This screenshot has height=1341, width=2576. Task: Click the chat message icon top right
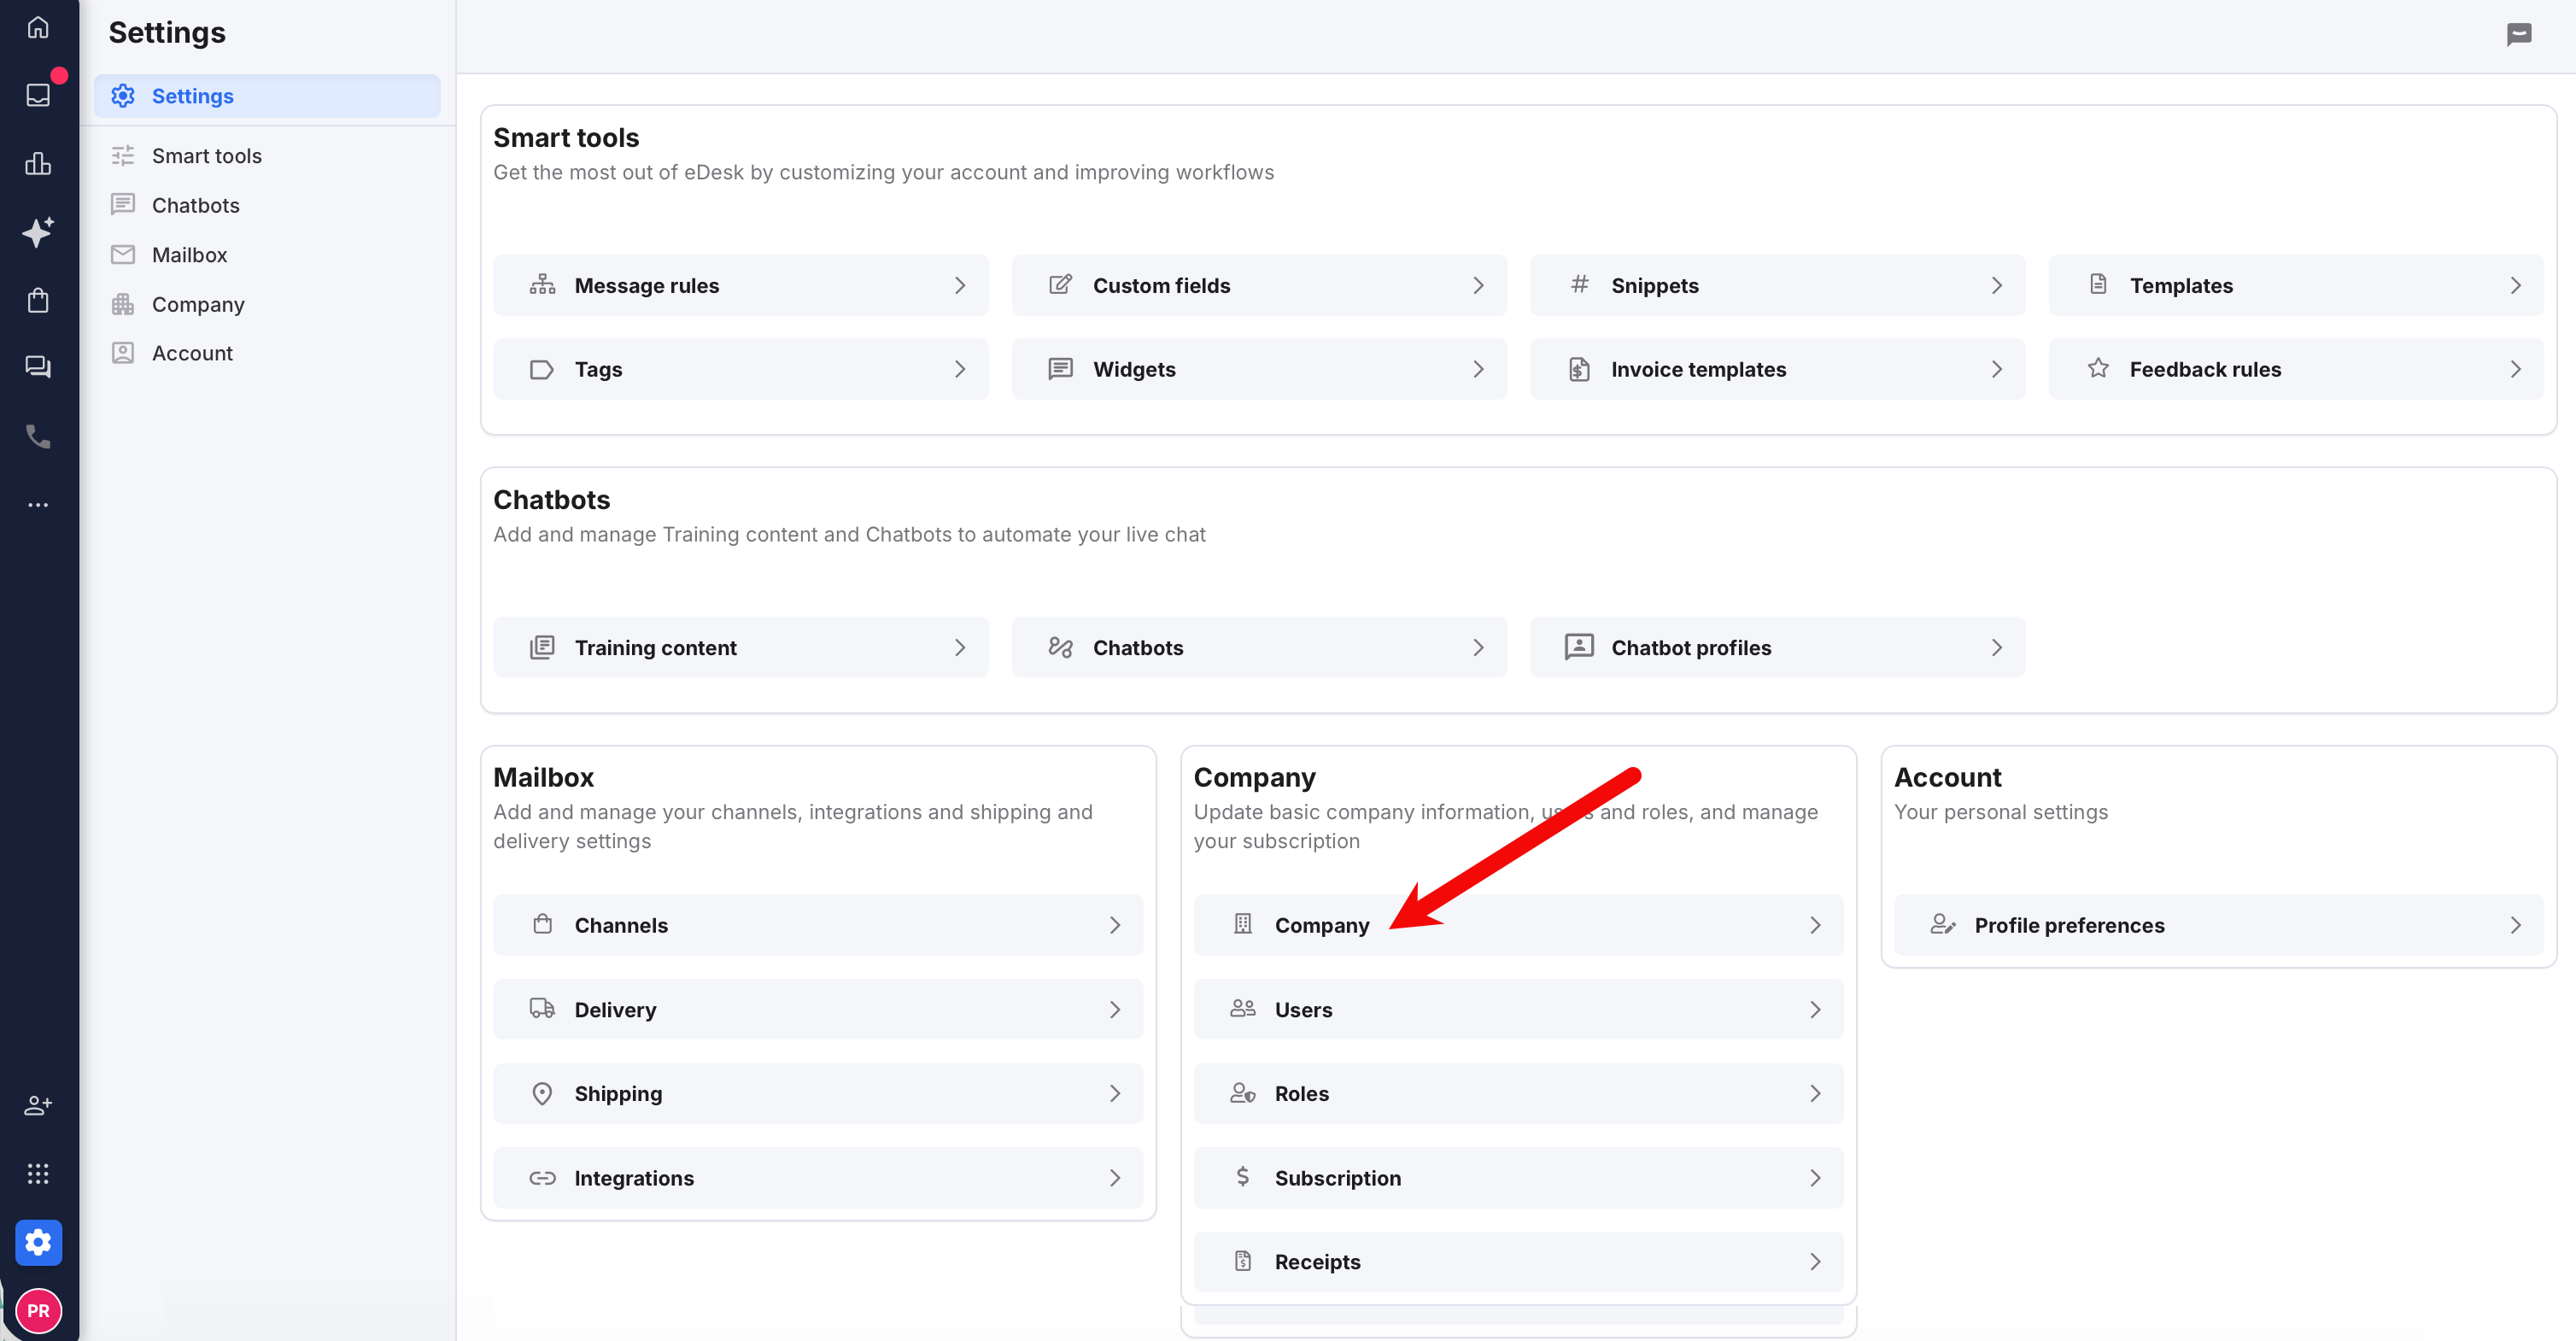point(2518,35)
